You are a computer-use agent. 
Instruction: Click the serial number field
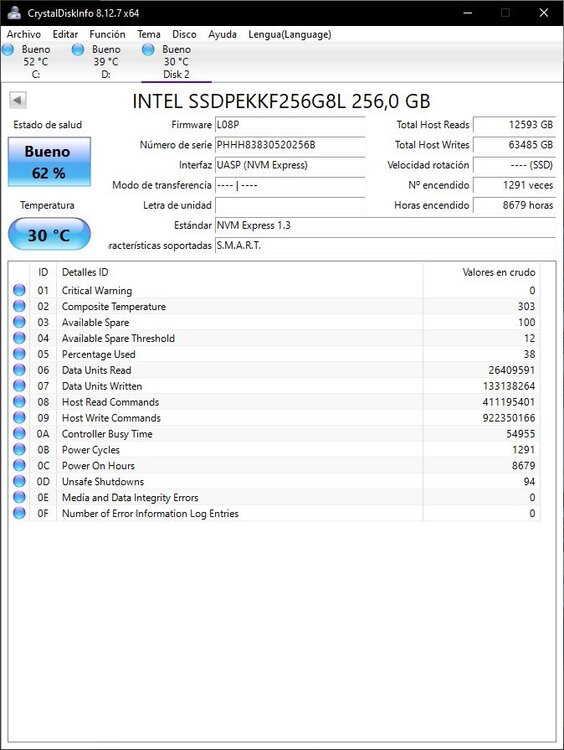(290, 145)
